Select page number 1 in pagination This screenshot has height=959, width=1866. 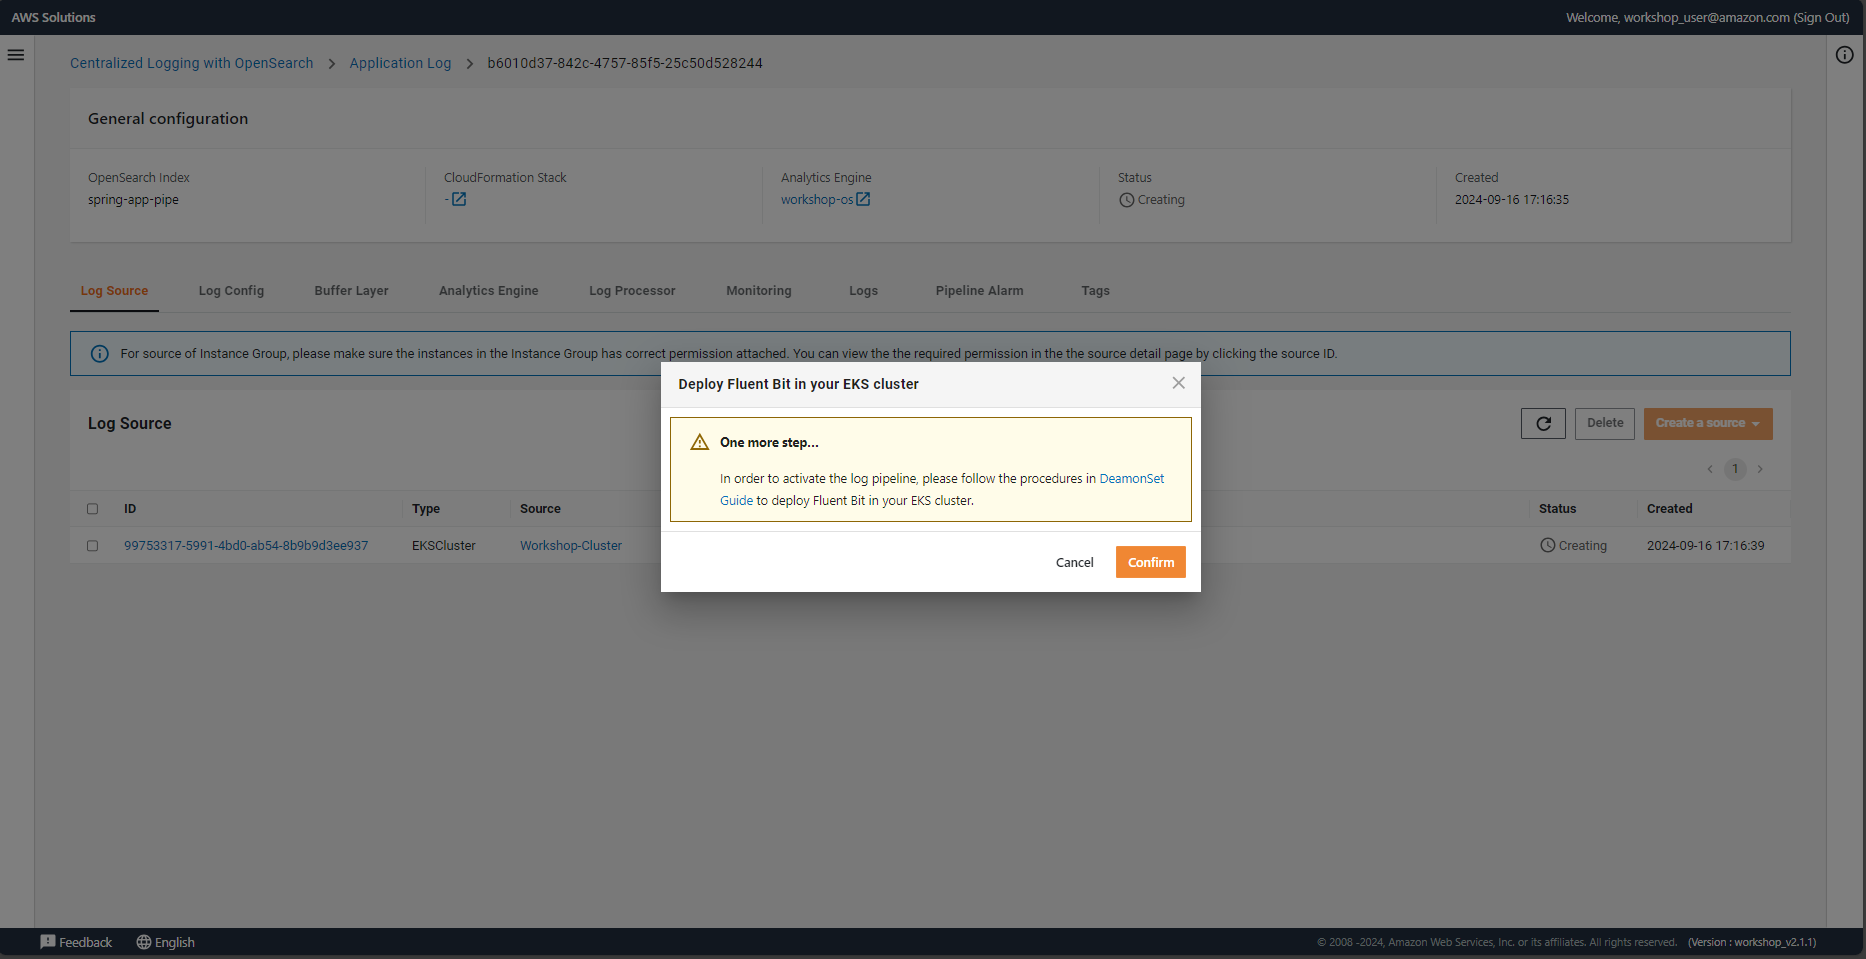pyautogui.click(x=1735, y=469)
